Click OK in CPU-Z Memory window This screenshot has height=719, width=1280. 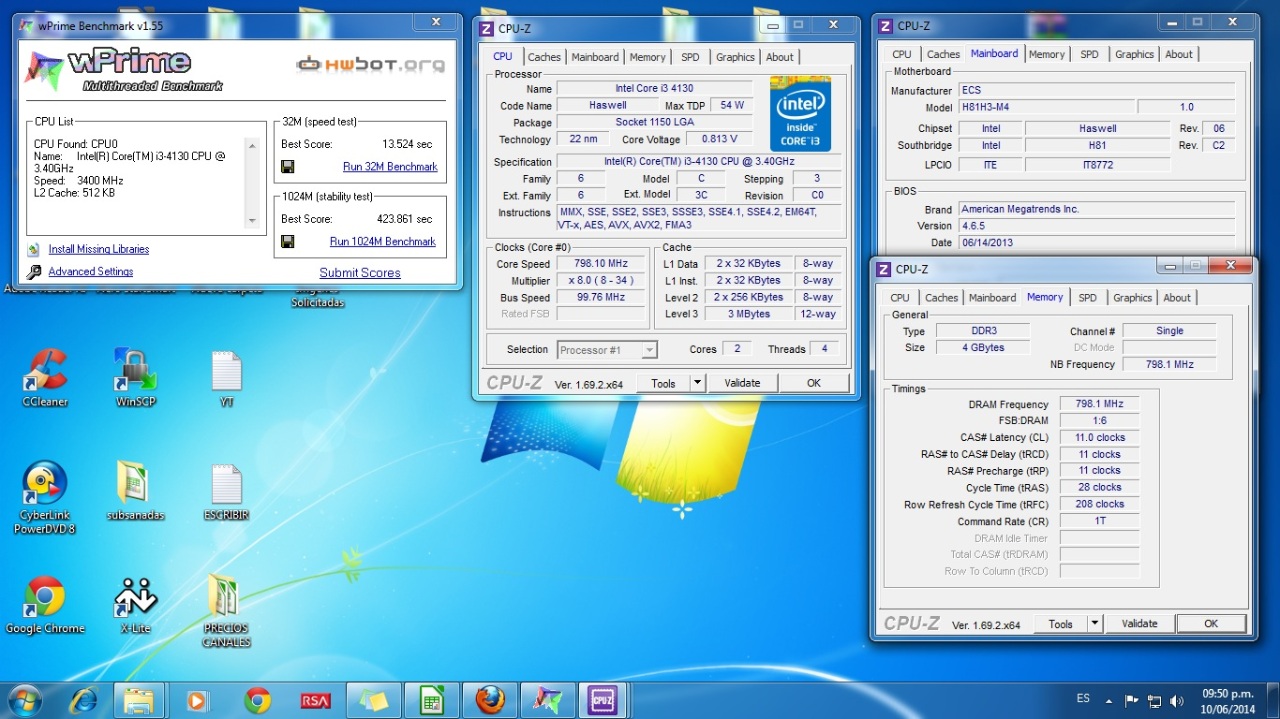pos(1211,624)
